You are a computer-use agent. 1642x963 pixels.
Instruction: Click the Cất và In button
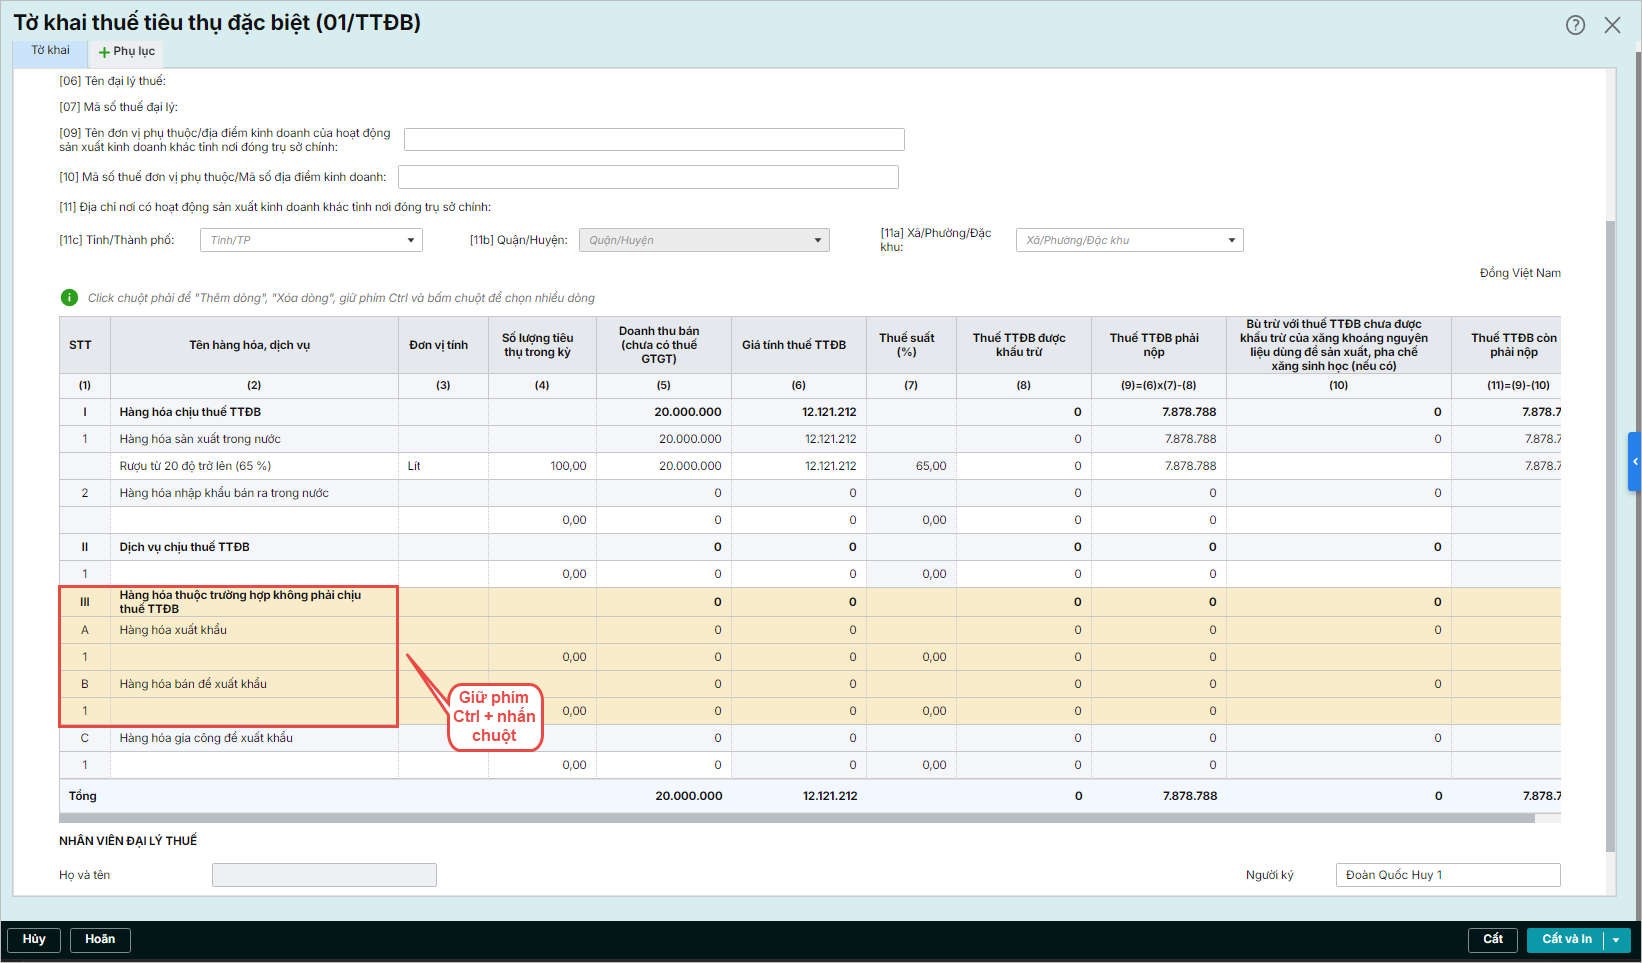1566,940
